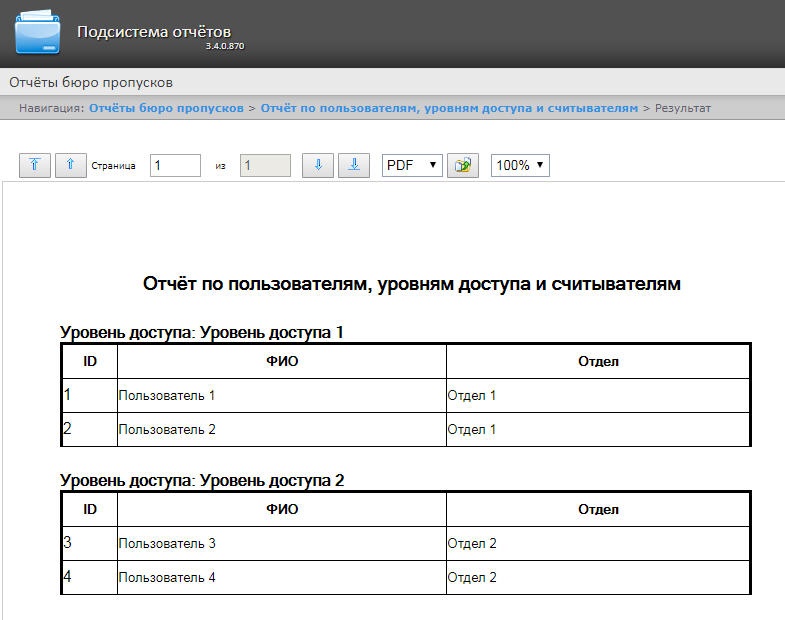Open the PDF export format dropdown
The image size is (785, 620).
coord(412,165)
